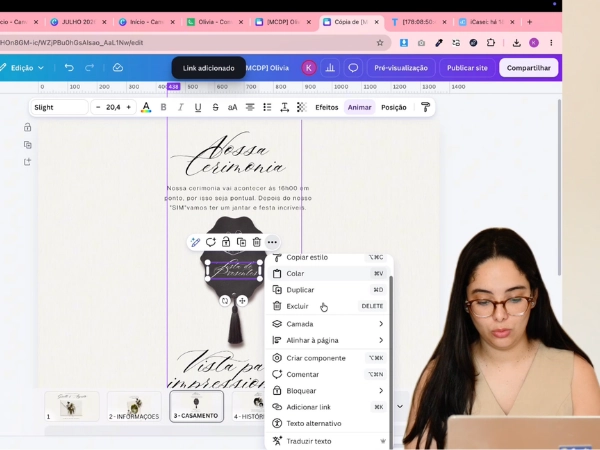
Task: Open the Slight font dropdown
Action: (x=59, y=108)
